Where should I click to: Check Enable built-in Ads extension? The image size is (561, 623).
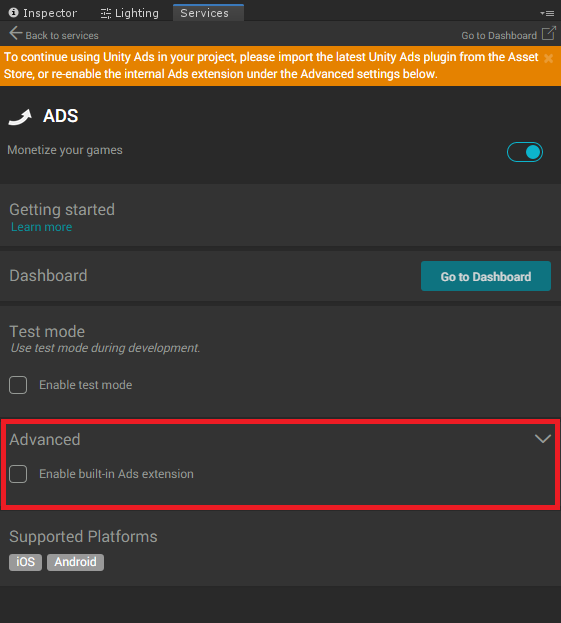tap(18, 474)
